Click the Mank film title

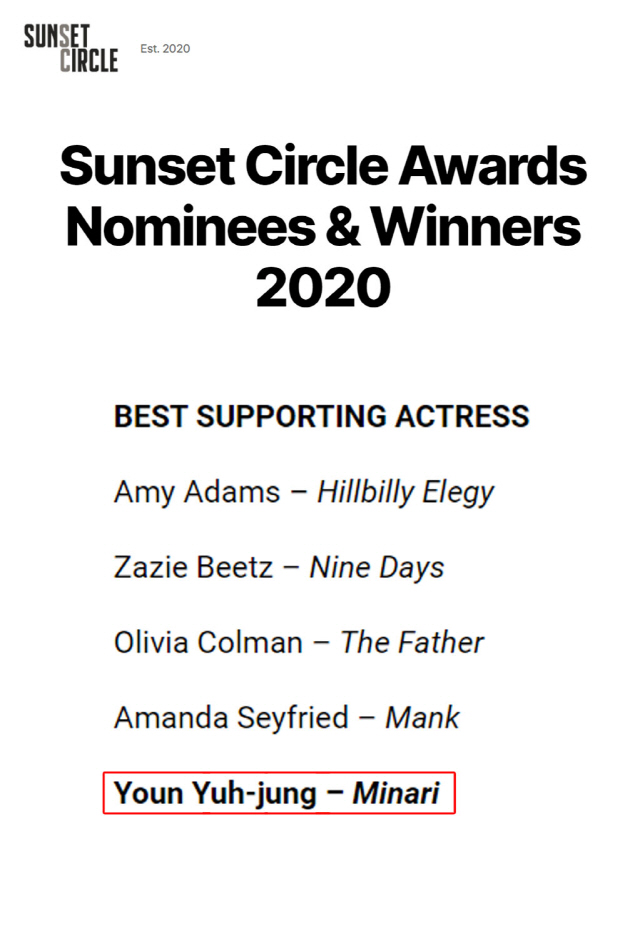422,718
